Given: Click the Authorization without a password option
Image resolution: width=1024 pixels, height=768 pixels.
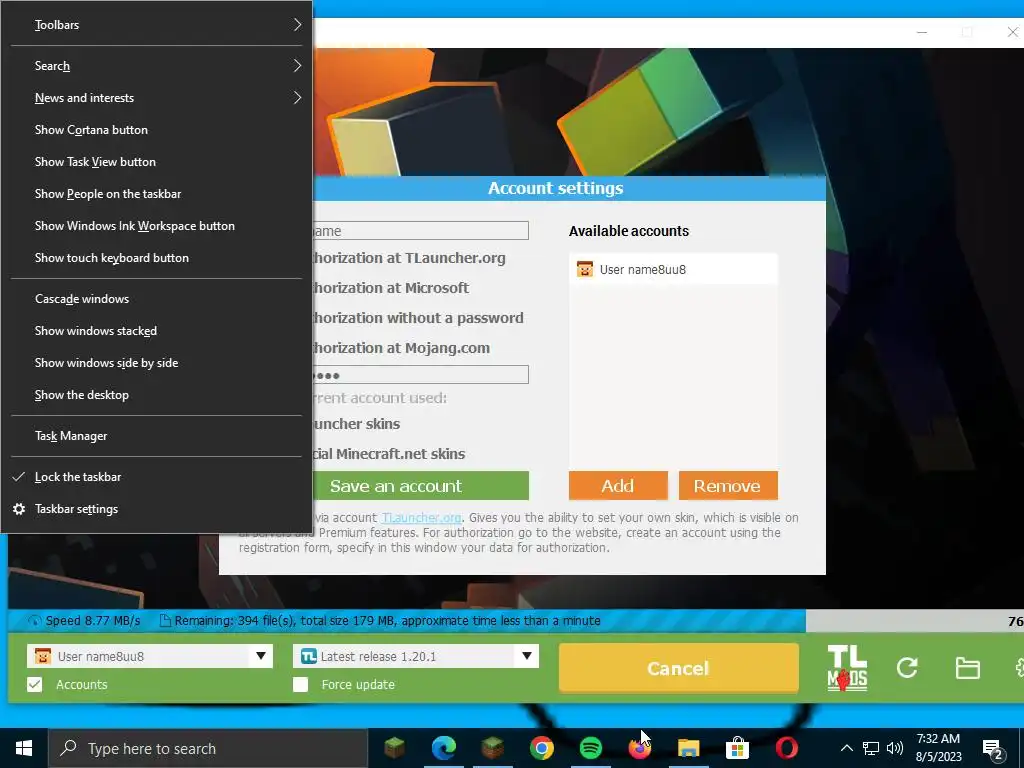Looking at the screenshot, I should pyautogui.click(x=418, y=318).
